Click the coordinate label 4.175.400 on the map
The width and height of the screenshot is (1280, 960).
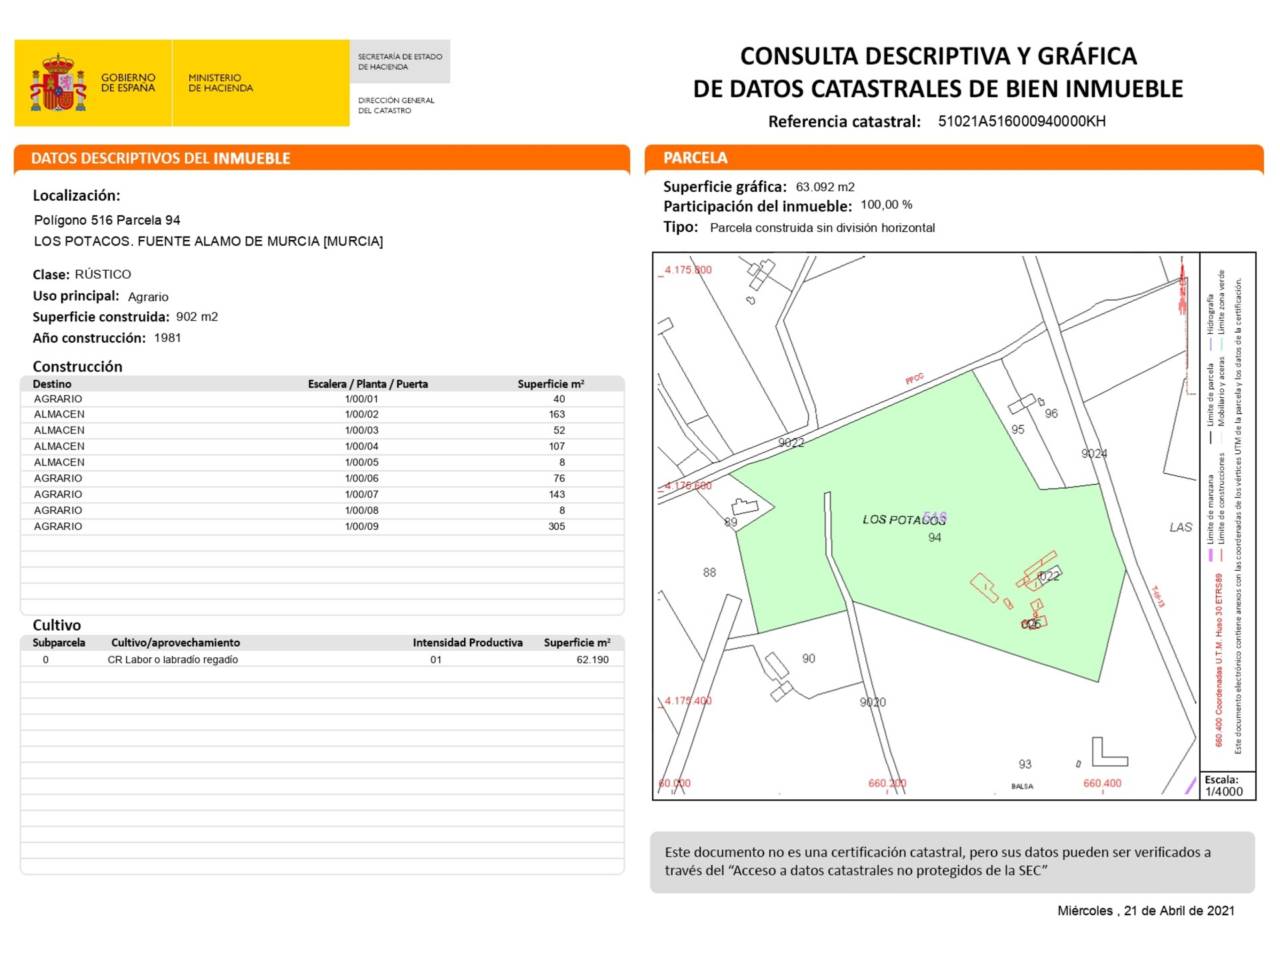[688, 701]
